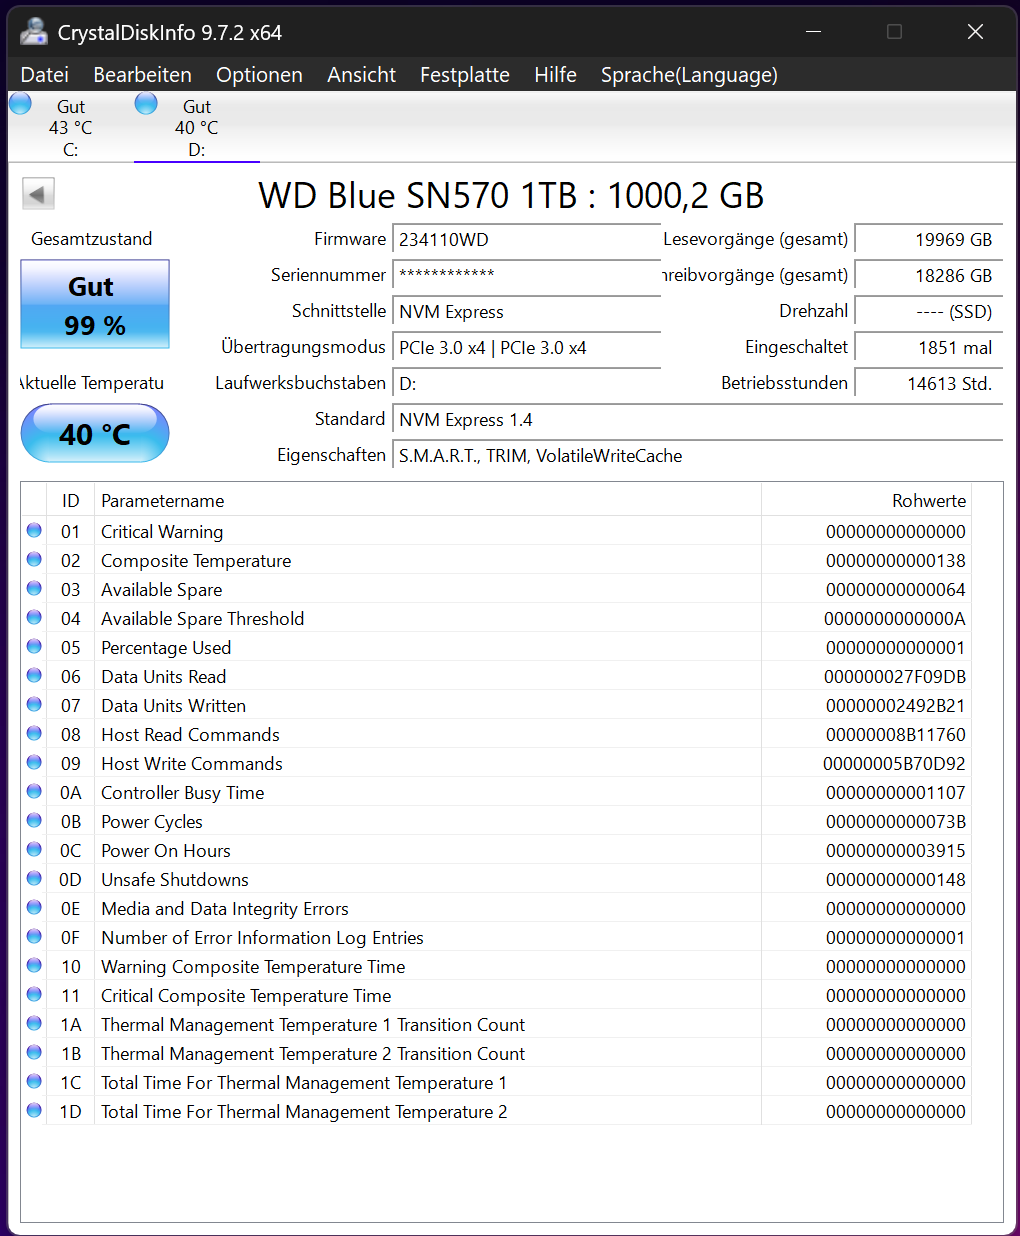Viewport: 1020px width, 1236px height.
Task: Select the D: drive tab
Action: (197, 128)
